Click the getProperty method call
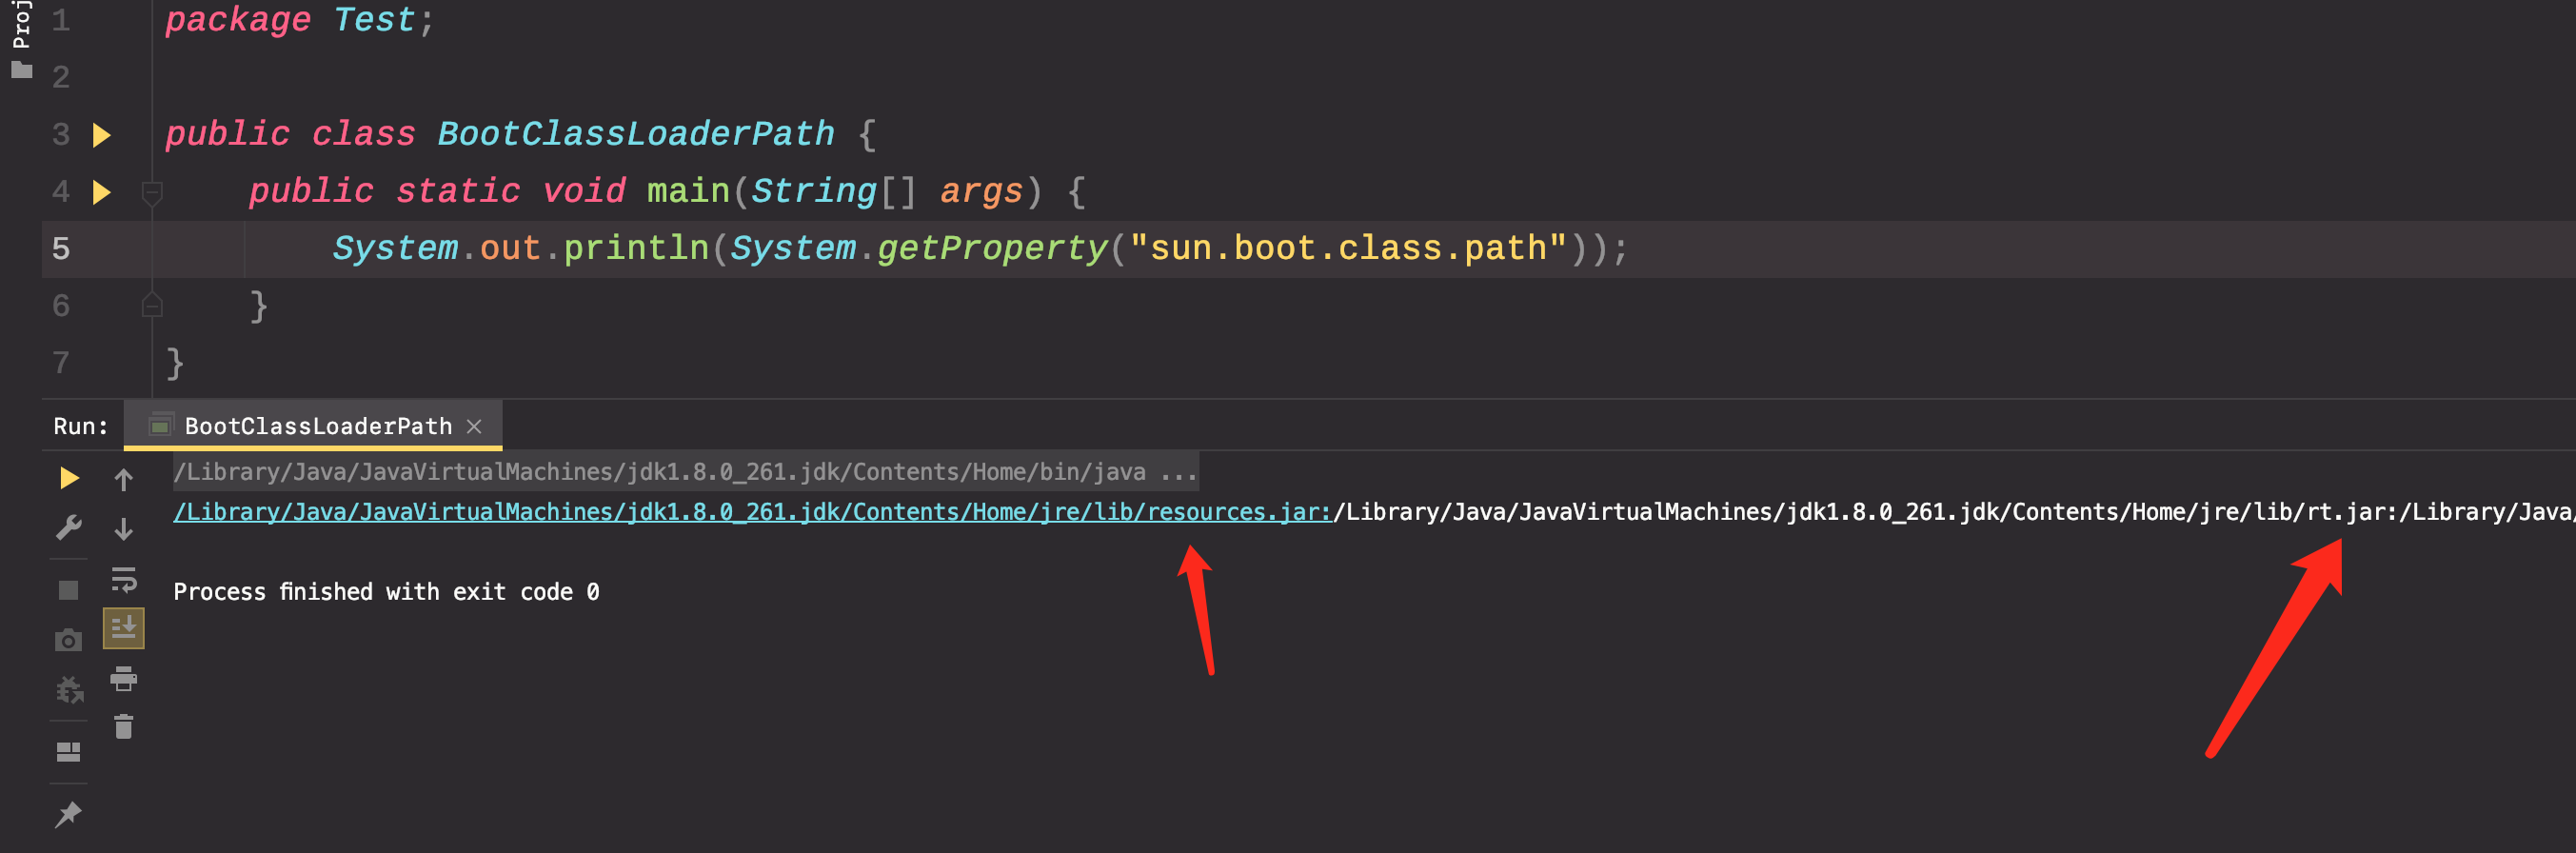 992,248
